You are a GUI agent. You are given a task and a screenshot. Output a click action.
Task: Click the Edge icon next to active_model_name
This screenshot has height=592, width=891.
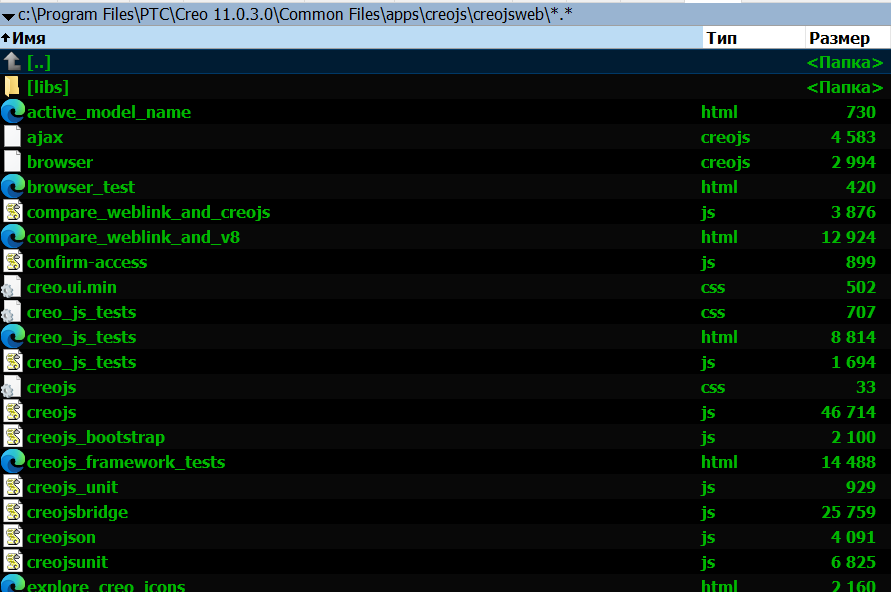click(x=13, y=112)
